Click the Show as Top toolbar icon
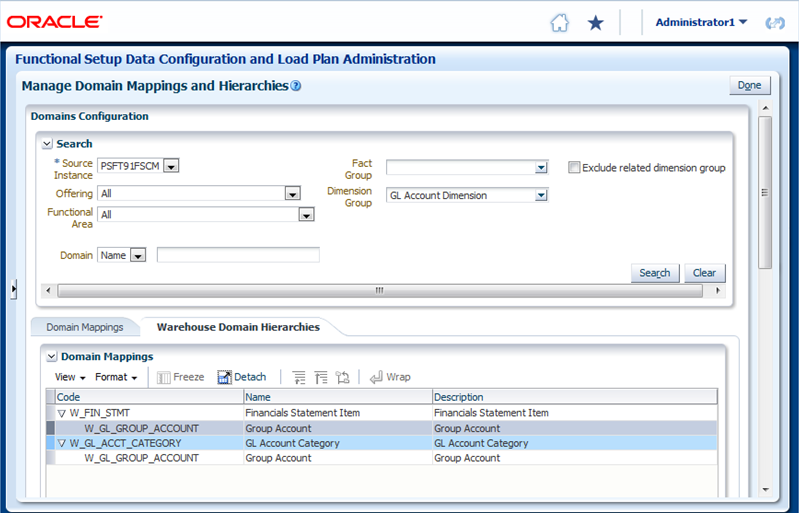 click(342, 377)
